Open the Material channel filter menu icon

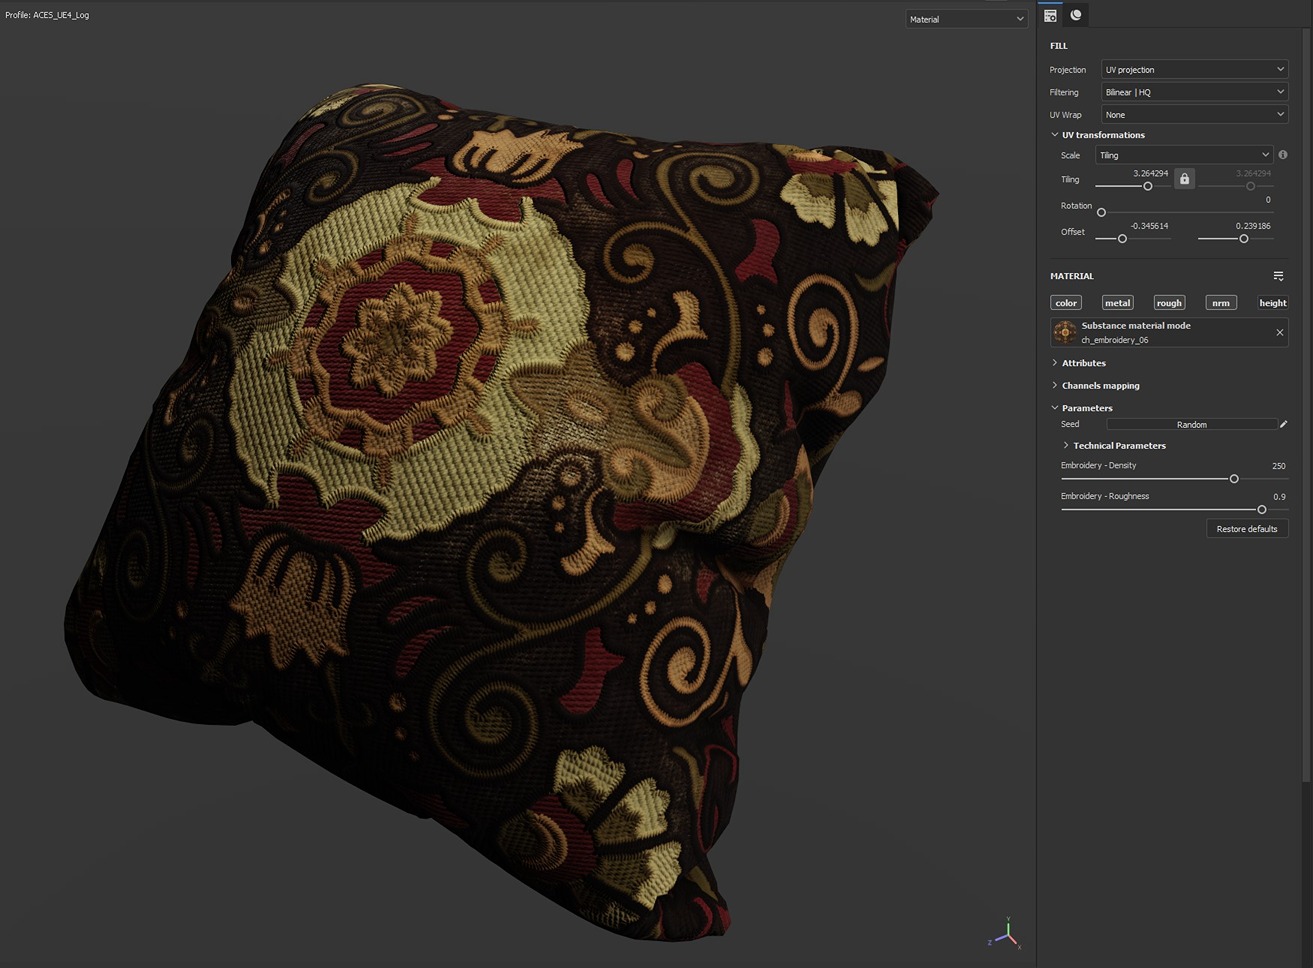coord(1278,276)
